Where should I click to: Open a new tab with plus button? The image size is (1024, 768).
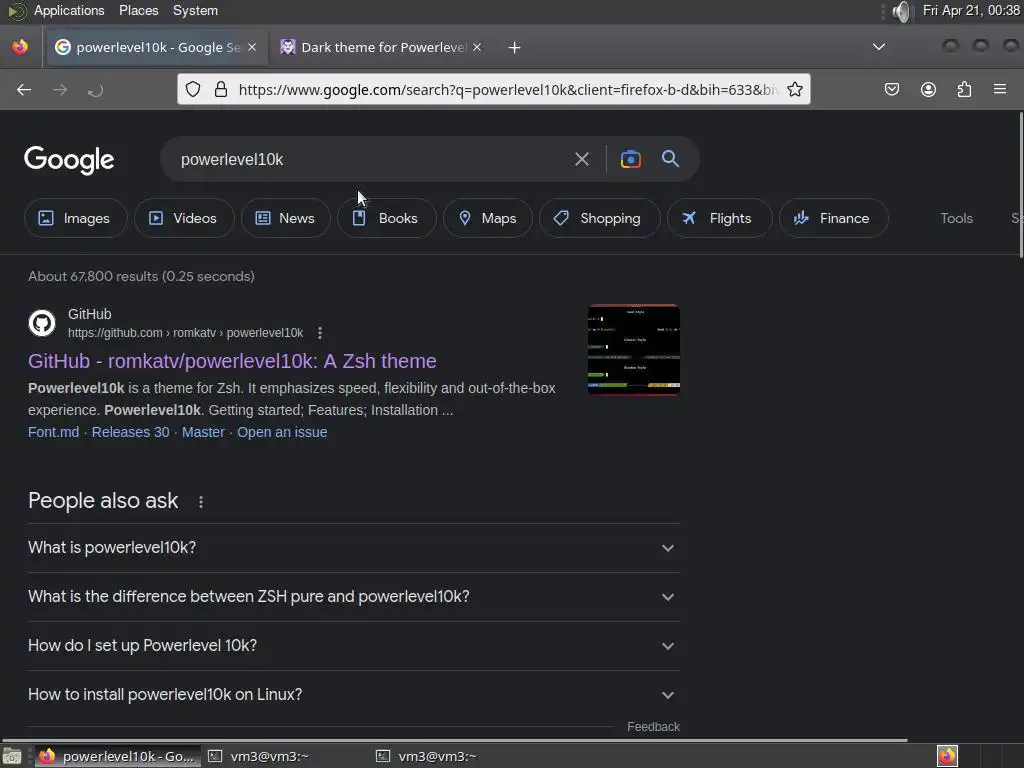[515, 48]
